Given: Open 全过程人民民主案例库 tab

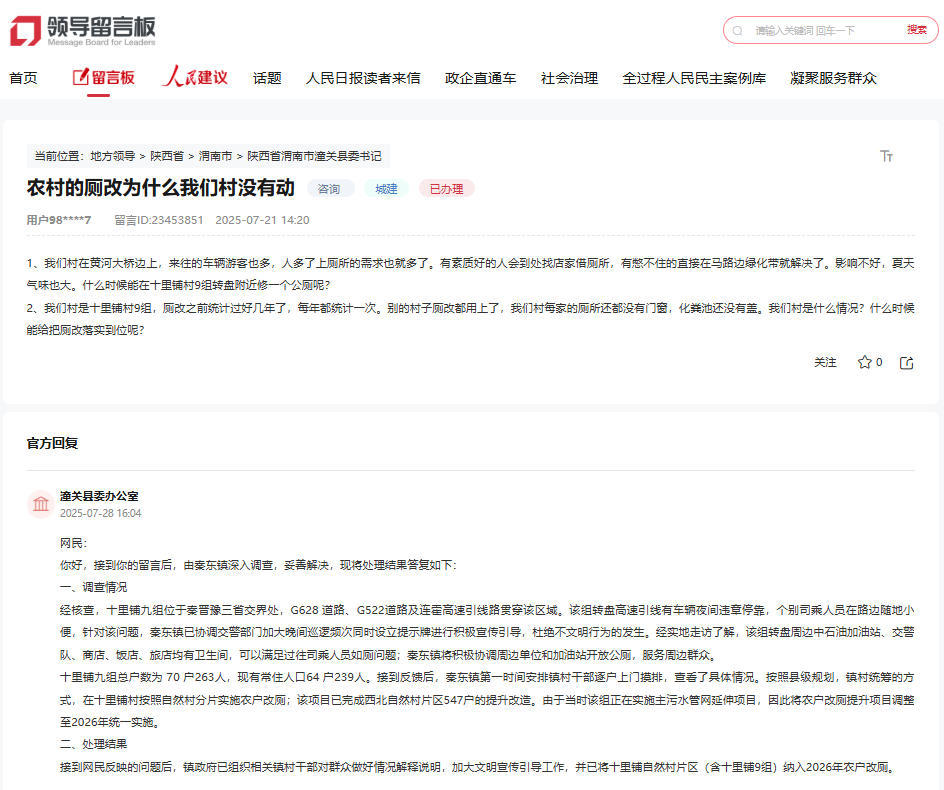Looking at the screenshot, I should click(694, 78).
